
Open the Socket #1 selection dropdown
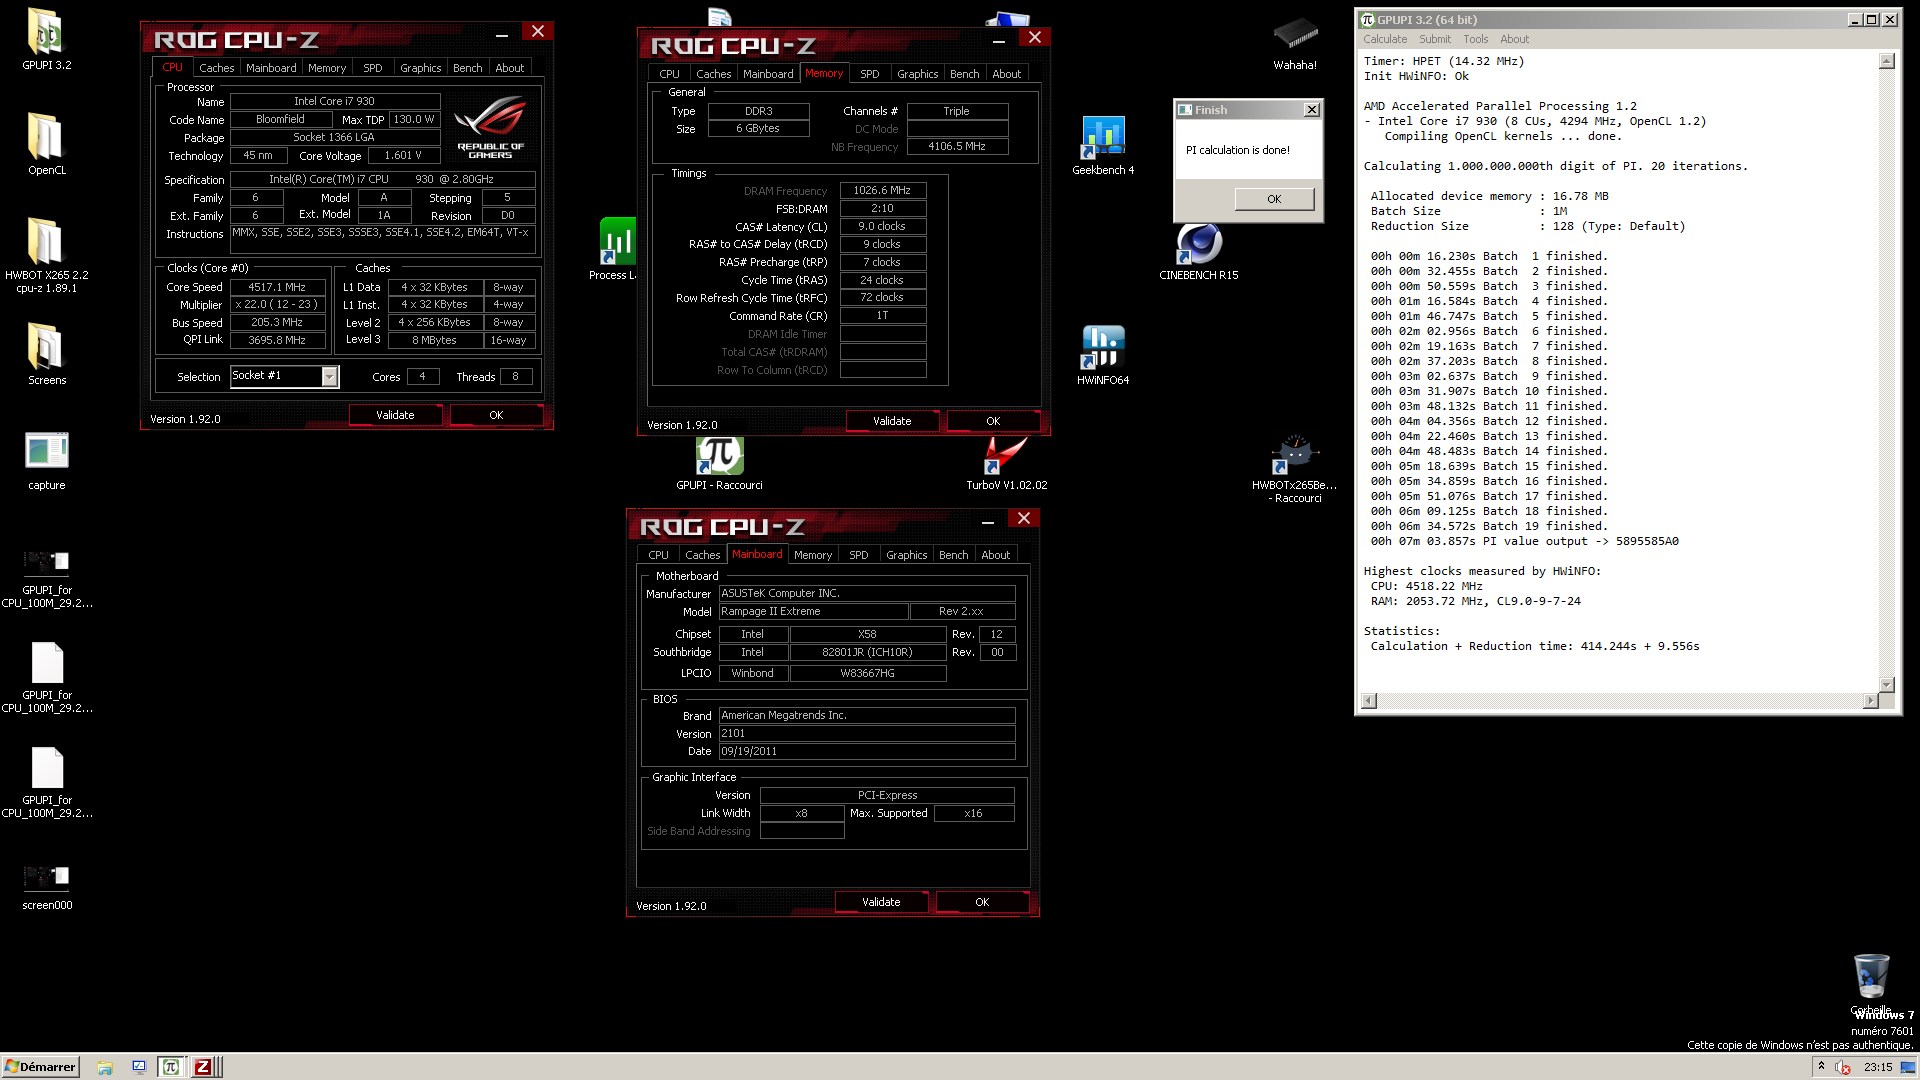pyautogui.click(x=329, y=376)
